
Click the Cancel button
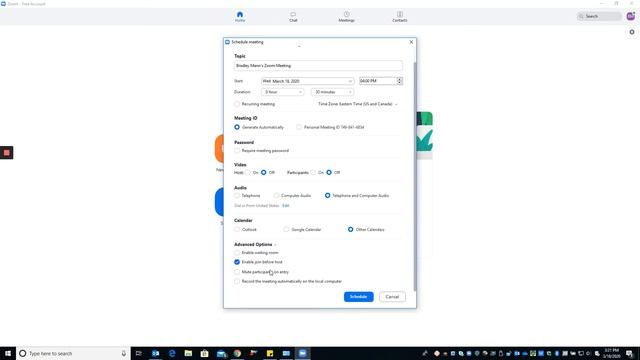392,297
